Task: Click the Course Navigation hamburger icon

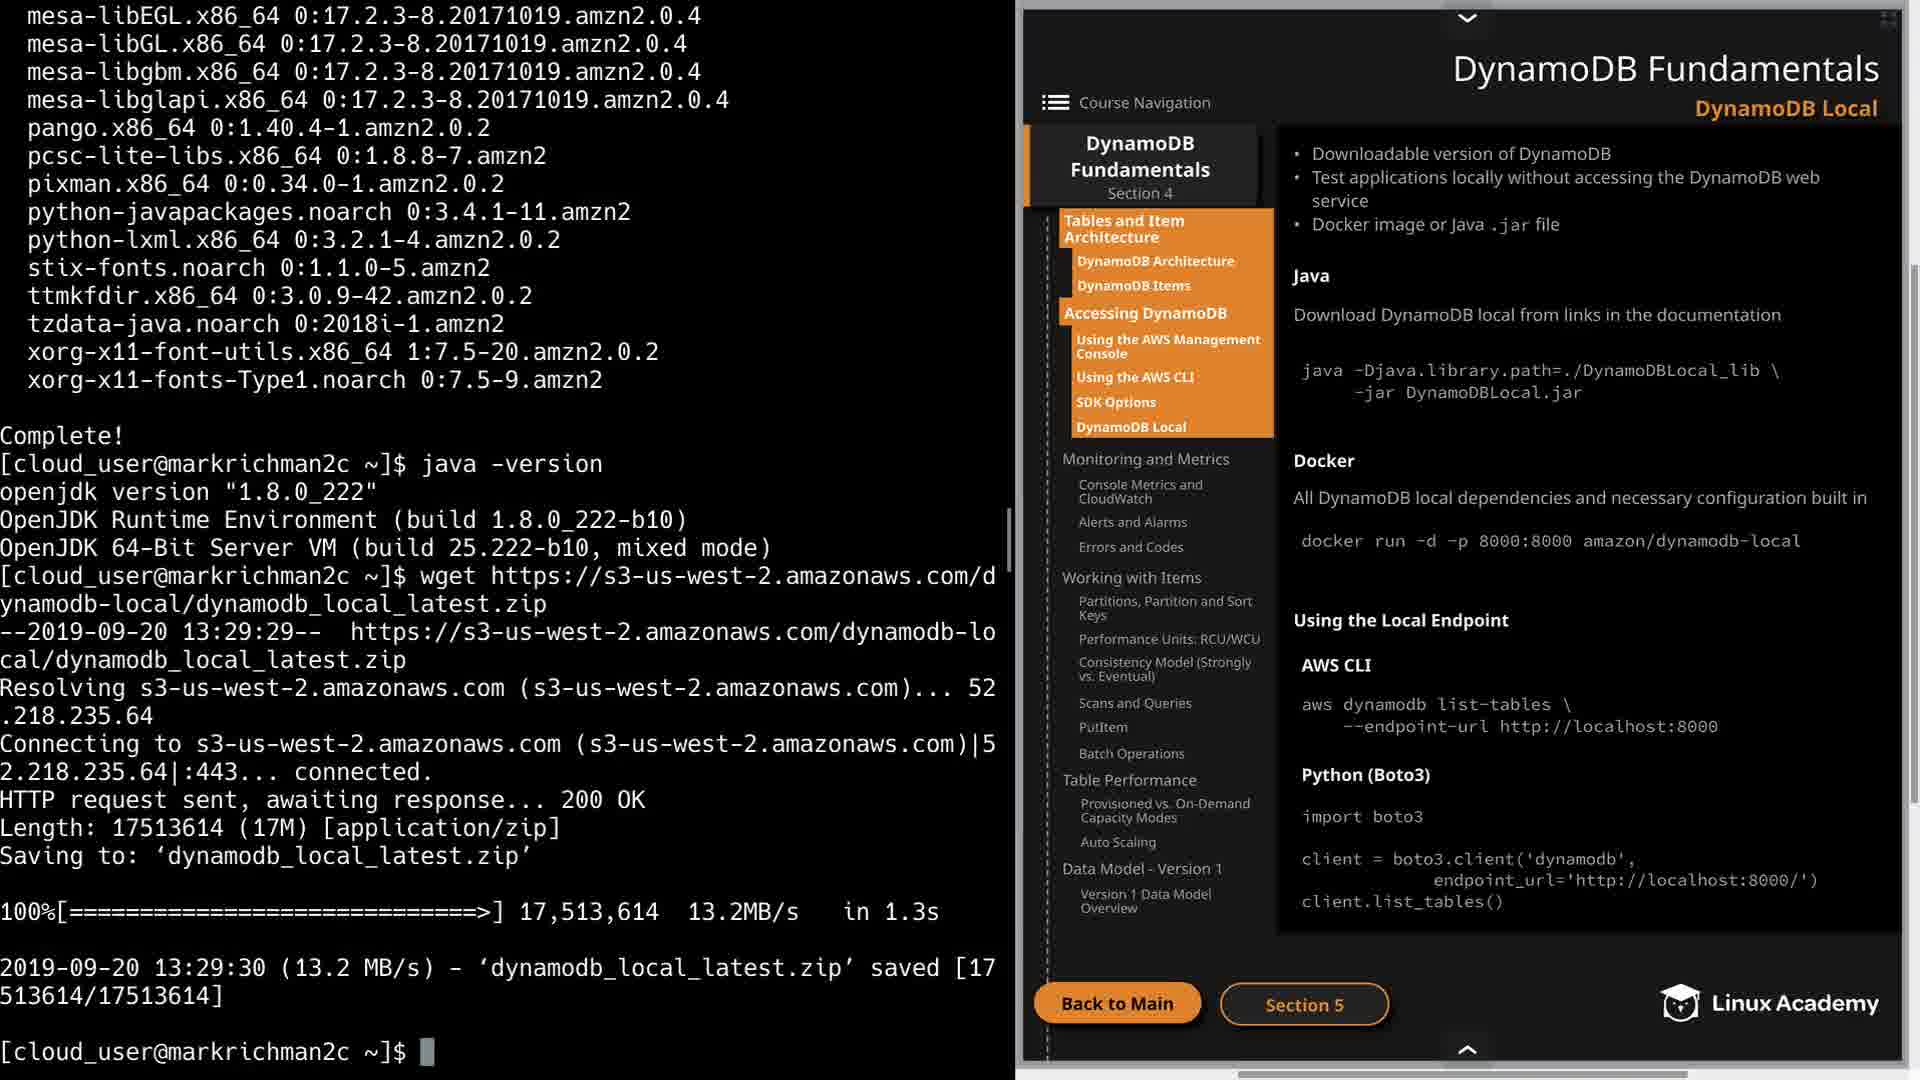Action: (1055, 103)
